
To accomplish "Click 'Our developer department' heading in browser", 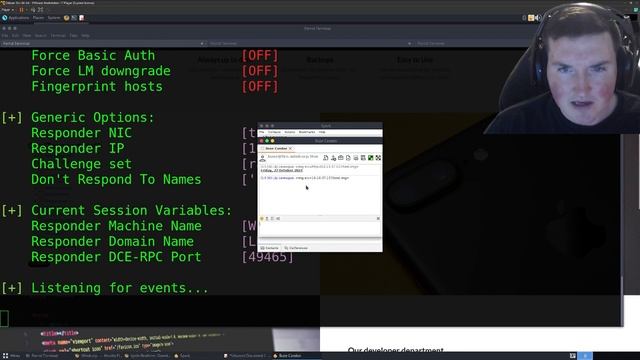I will pyautogui.click(x=396, y=350).
